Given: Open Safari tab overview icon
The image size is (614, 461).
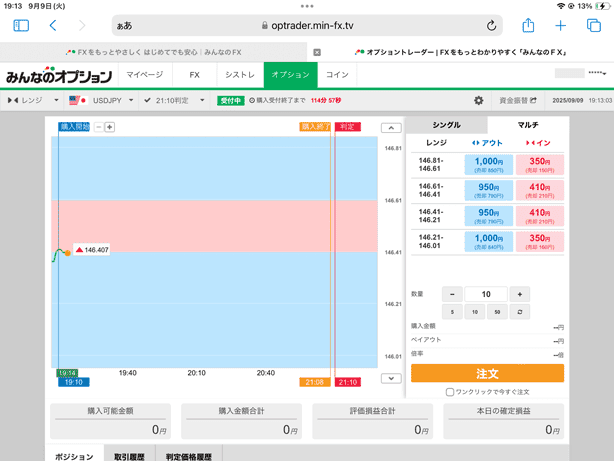Looking at the screenshot, I should point(593,26).
